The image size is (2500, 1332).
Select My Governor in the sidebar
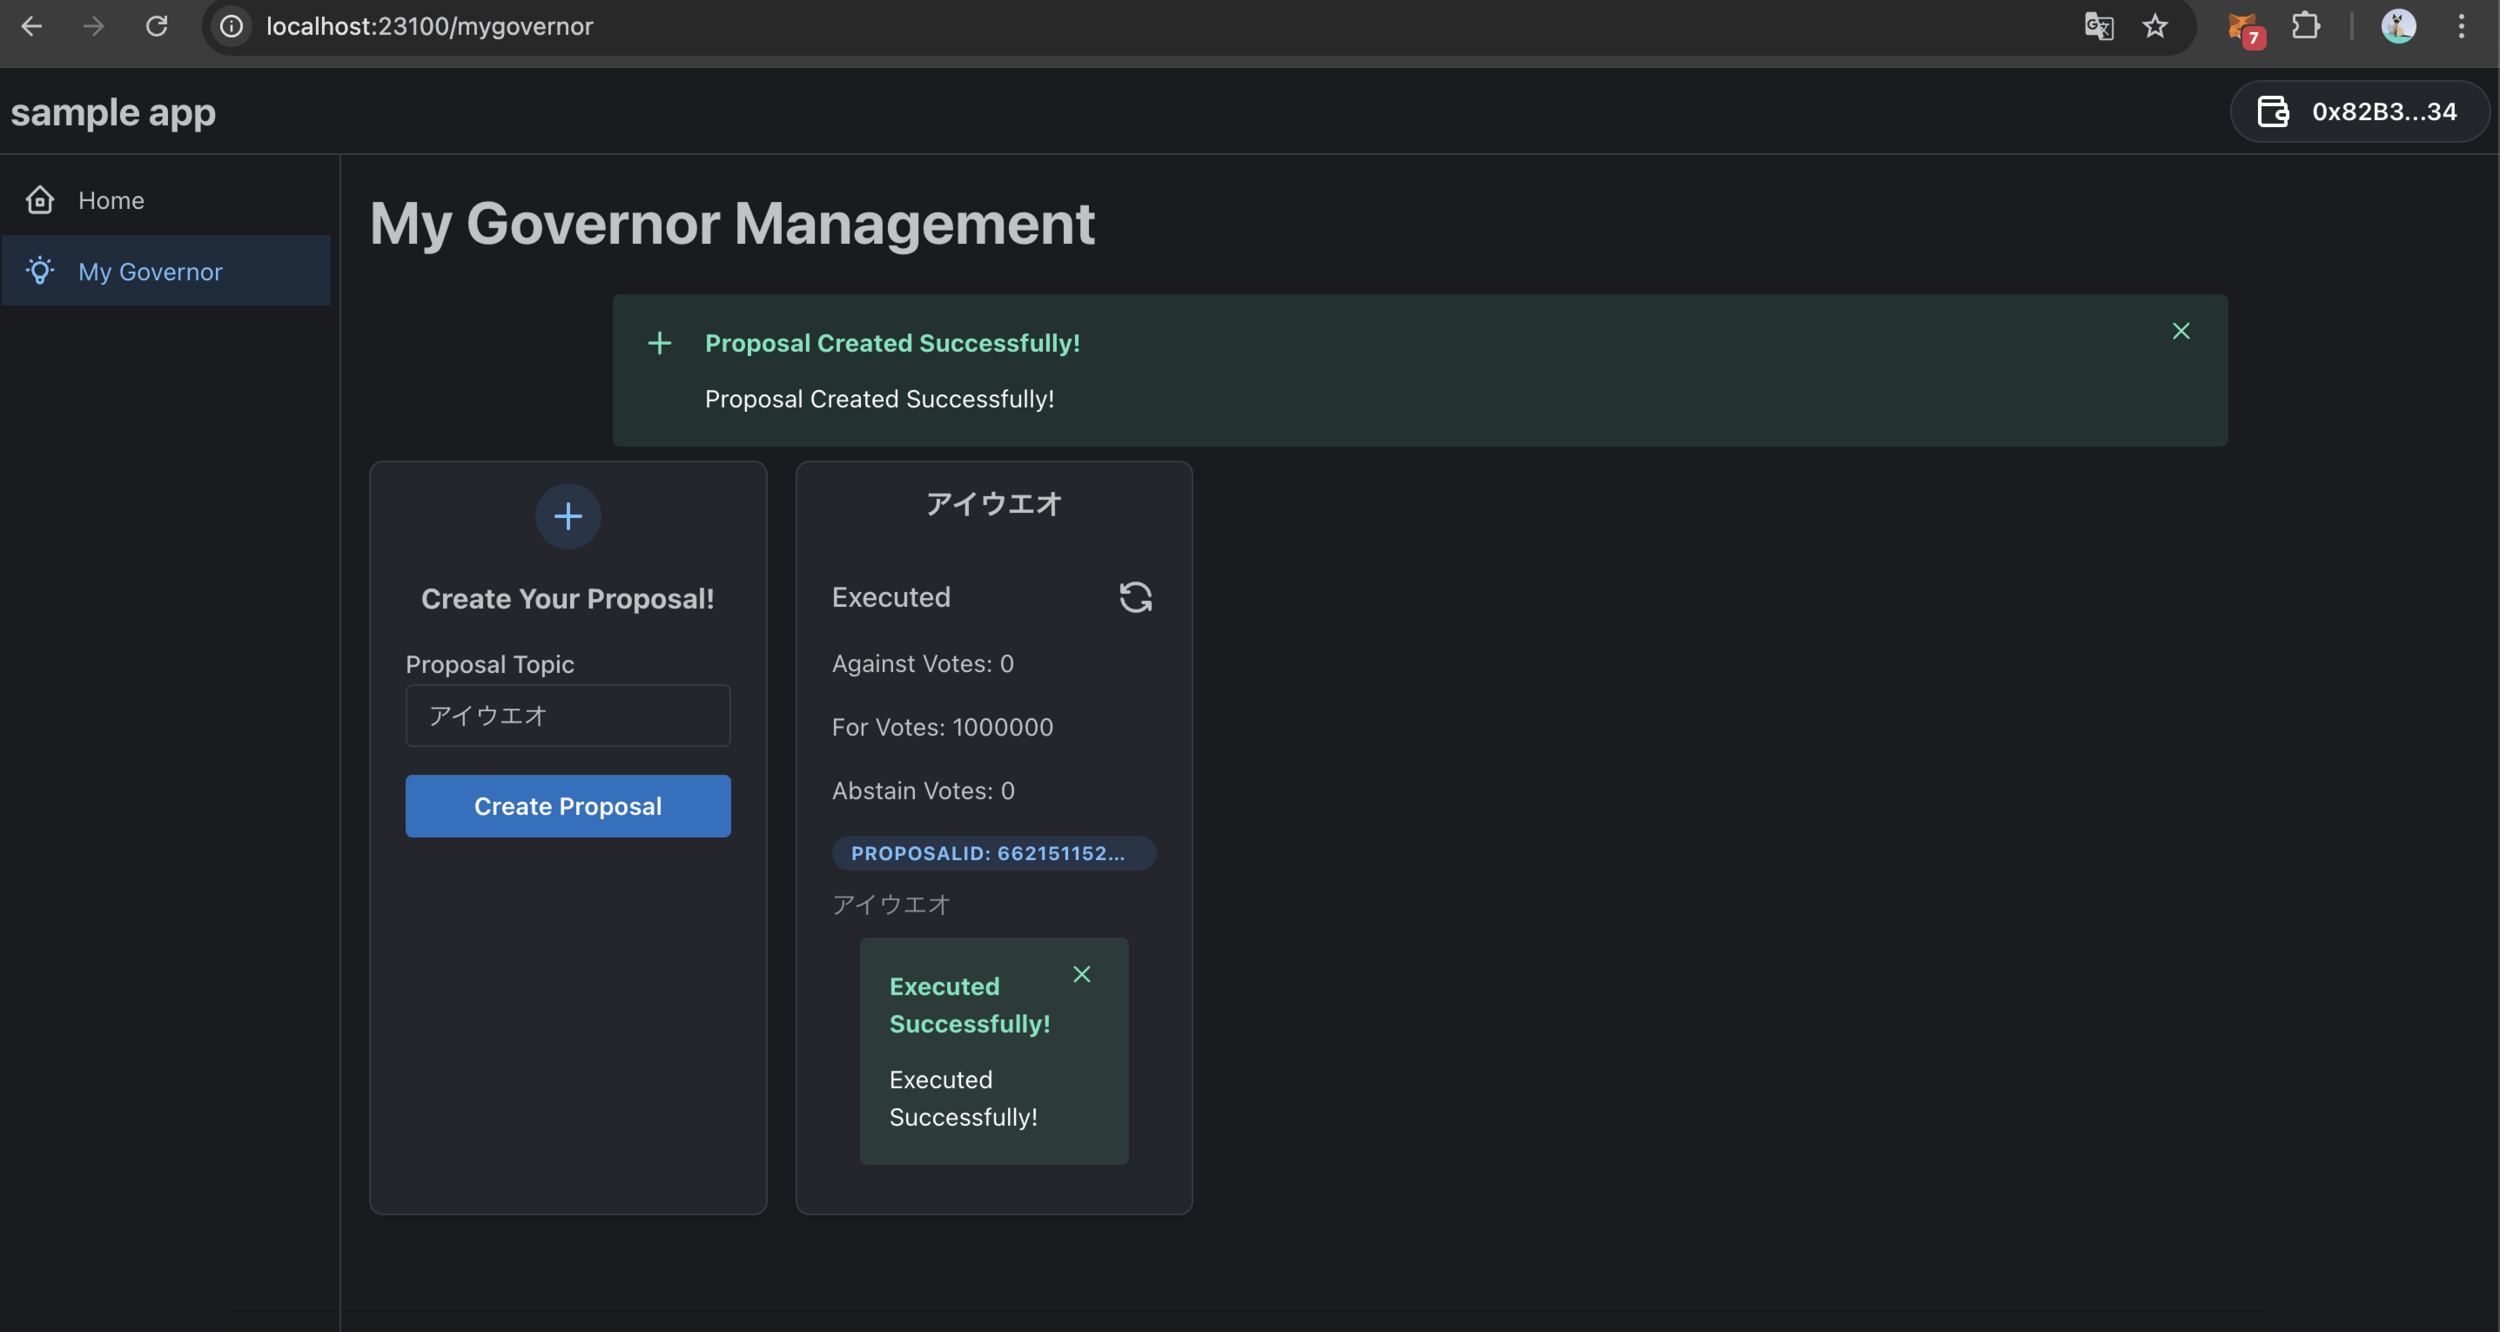click(x=150, y=271)
